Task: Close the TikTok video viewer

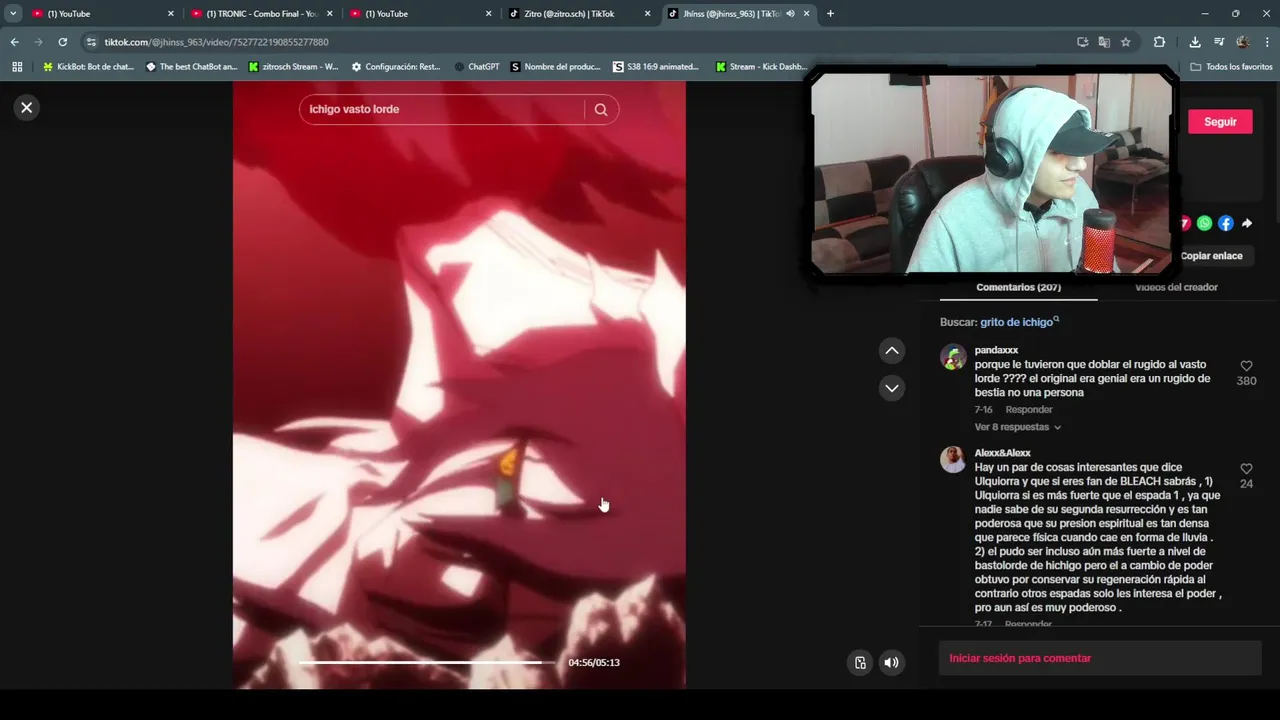Action: pos(27,108)
